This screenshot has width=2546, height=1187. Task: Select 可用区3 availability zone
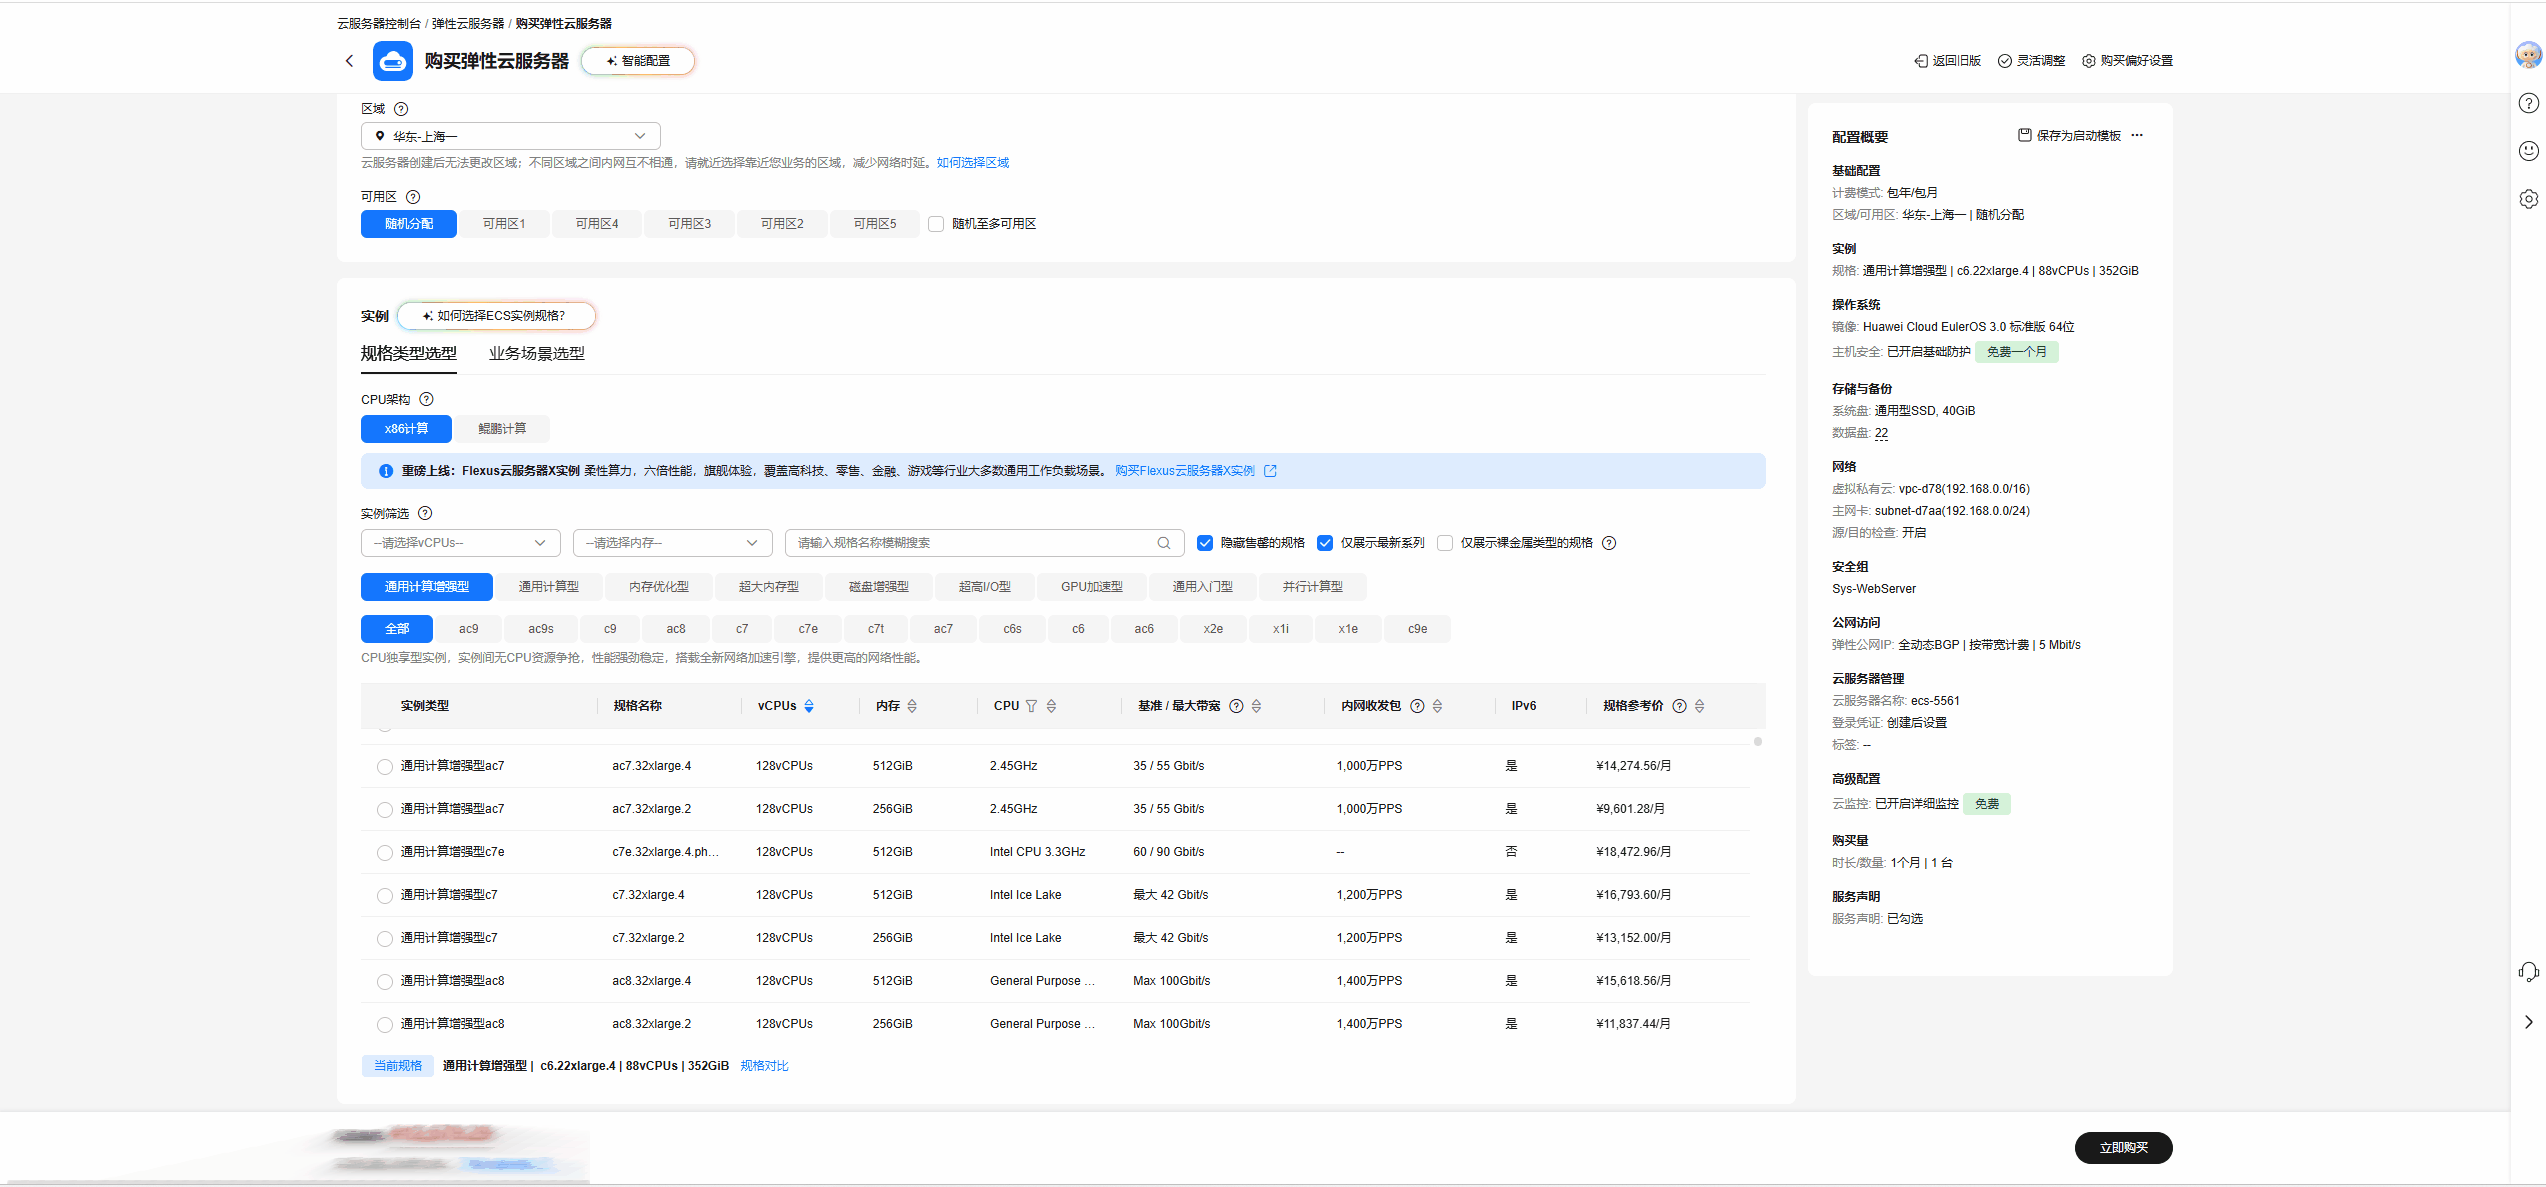(x=689, y=224)
